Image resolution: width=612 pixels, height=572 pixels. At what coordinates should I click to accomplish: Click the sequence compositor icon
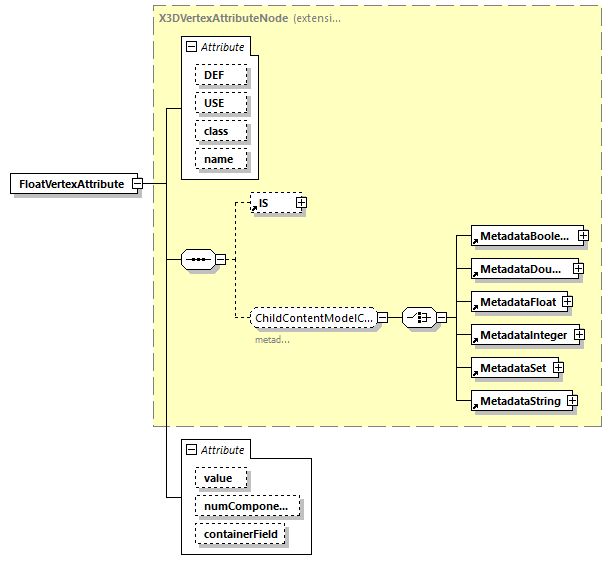point(199,260)
